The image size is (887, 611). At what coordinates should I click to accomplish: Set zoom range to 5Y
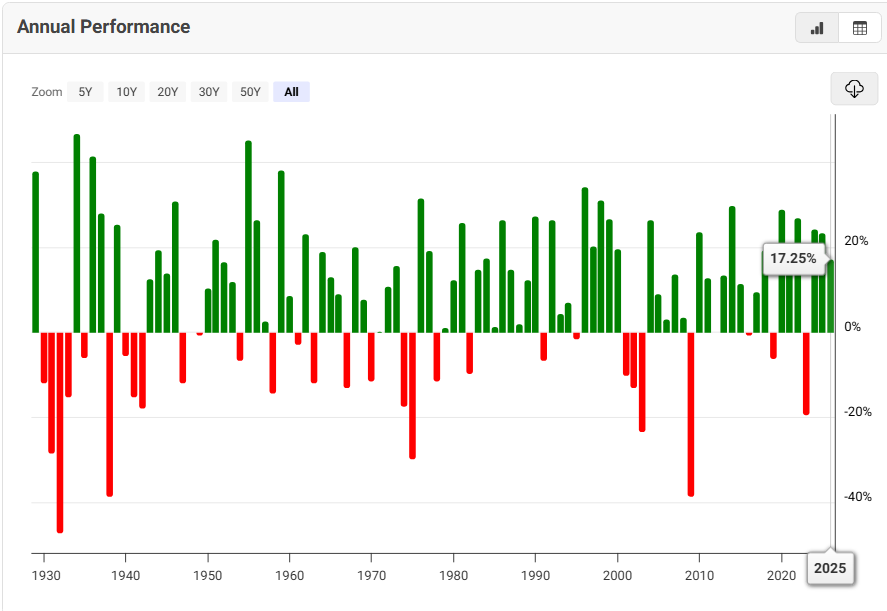85,92
